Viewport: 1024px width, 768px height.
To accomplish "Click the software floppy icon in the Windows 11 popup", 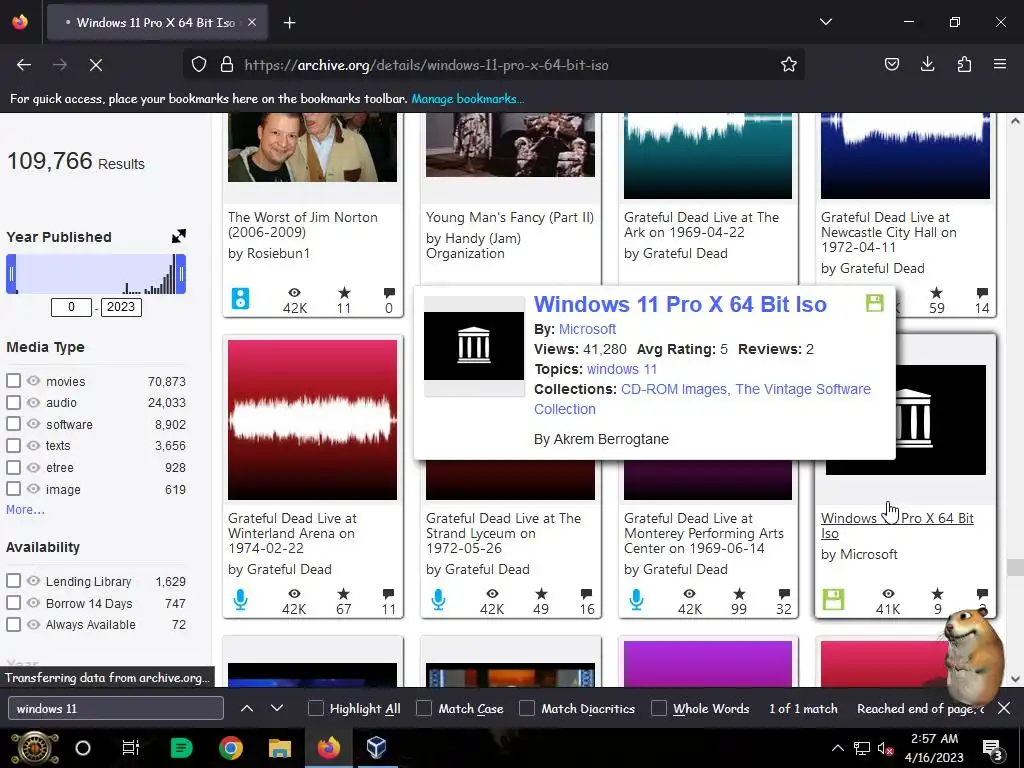I will 874,303.
